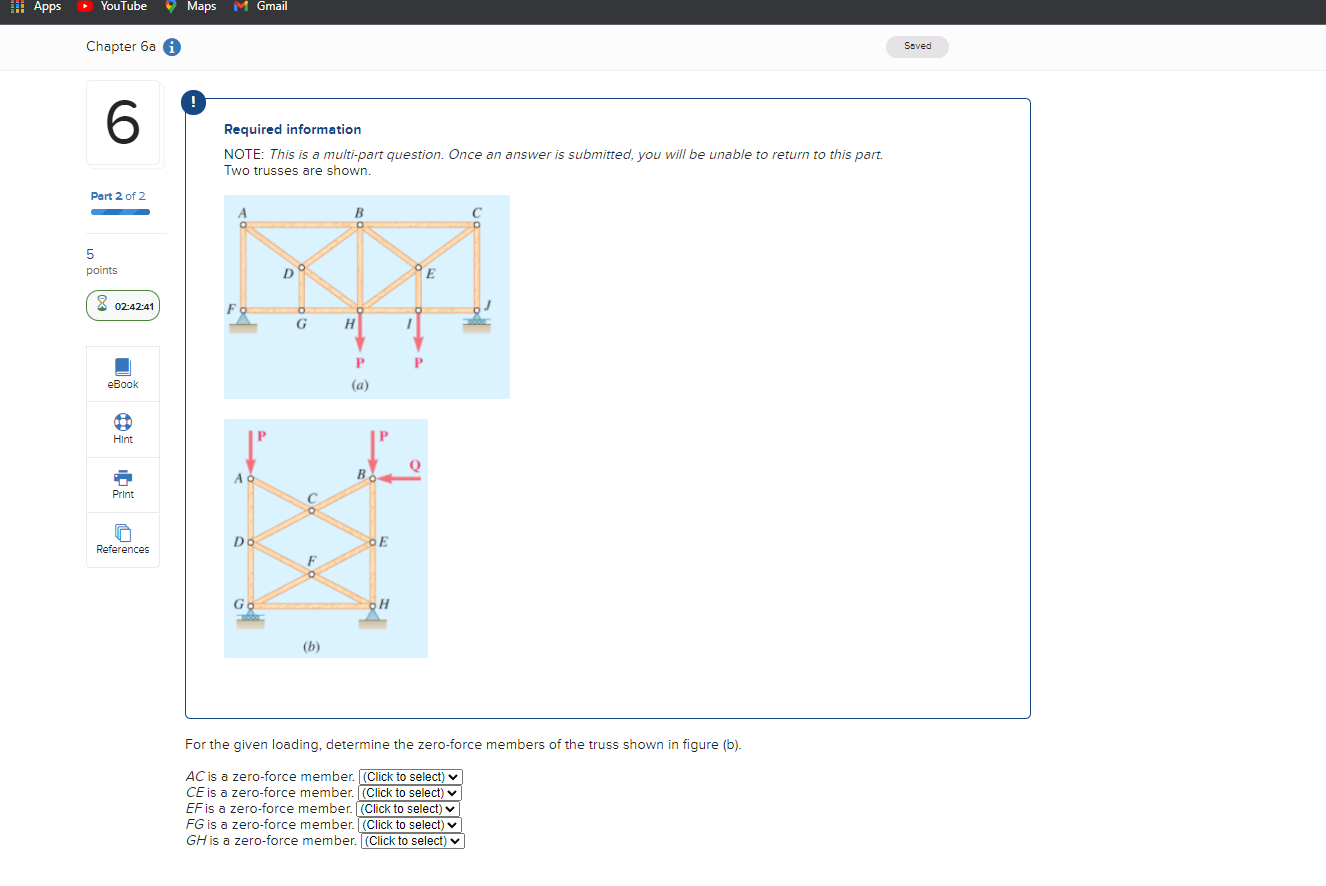
Task: Click the 'Required information' heading
Action: point(293,129)
